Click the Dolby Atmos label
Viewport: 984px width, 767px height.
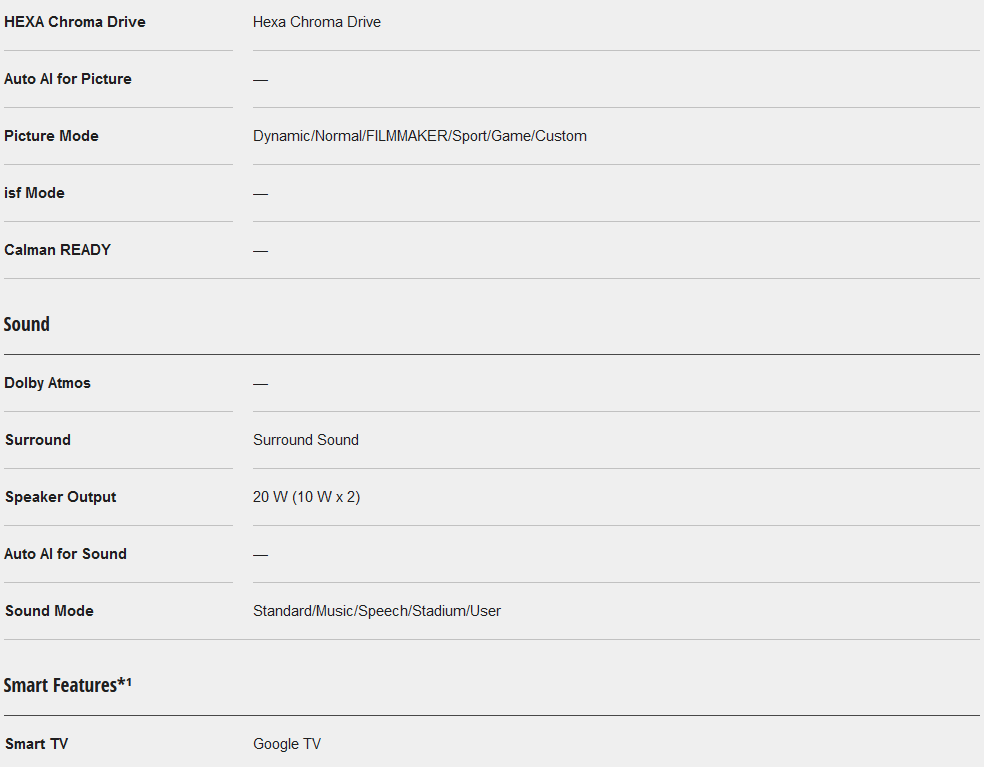tap(48, 383)
